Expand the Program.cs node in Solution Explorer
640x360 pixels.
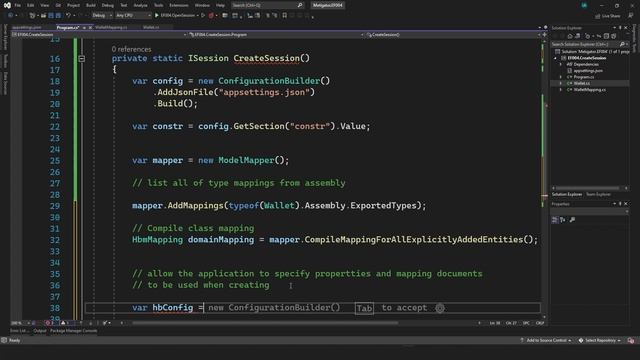560,77
